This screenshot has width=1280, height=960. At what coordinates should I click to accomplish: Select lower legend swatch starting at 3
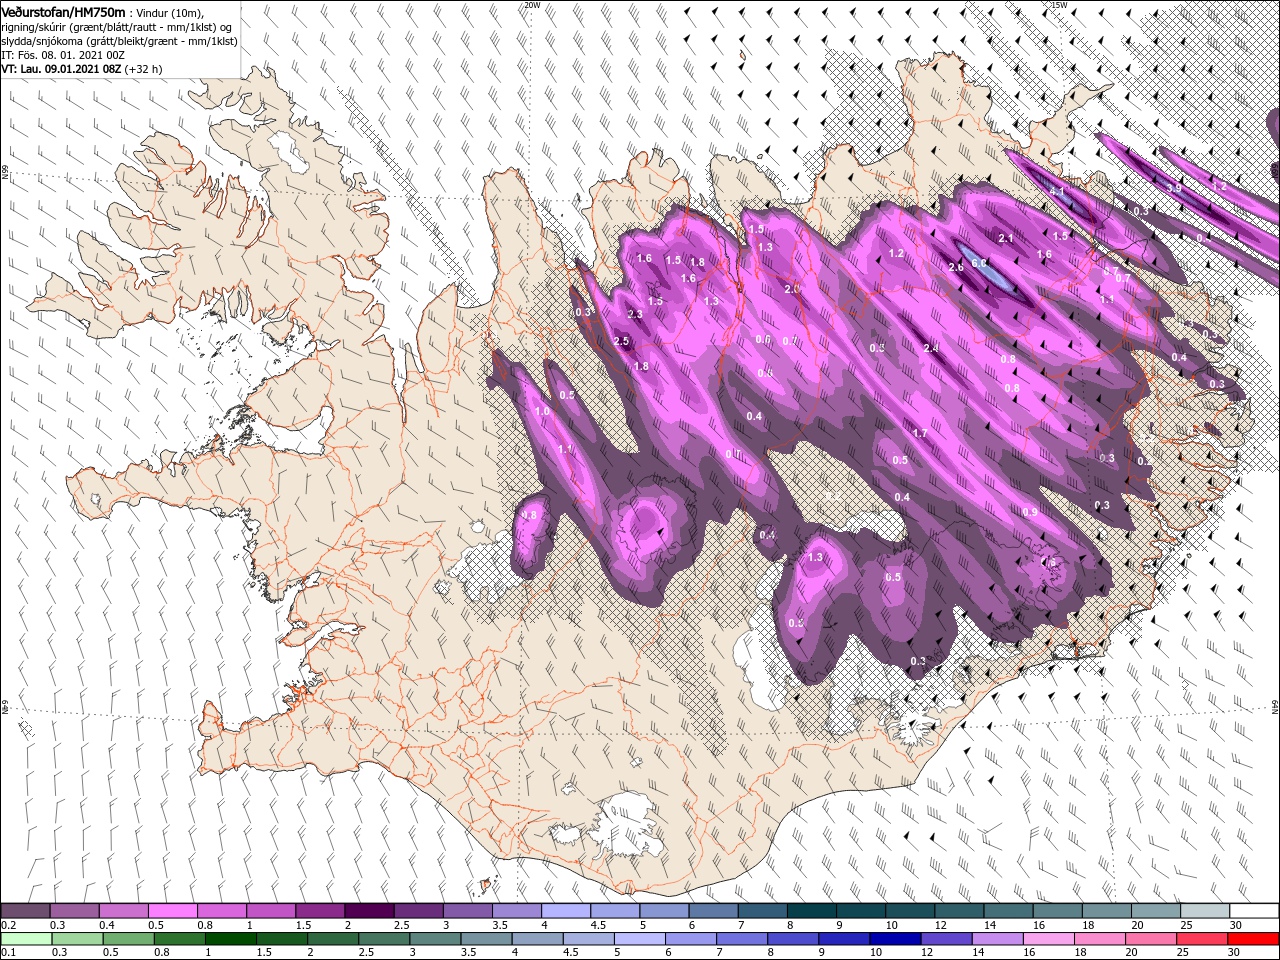(x=434, y=938)
